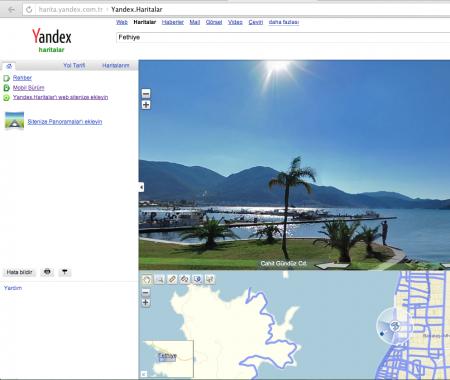Screen dimensions: 450x380
Task: Open the Video link
Action: pos(235,22)
